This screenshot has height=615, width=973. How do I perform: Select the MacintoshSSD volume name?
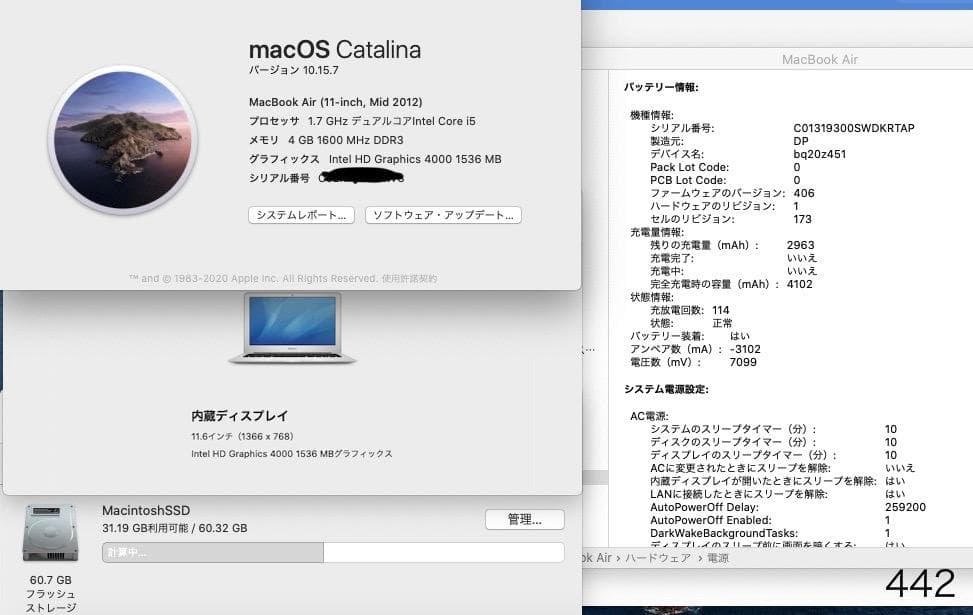(x=146, y=510)
